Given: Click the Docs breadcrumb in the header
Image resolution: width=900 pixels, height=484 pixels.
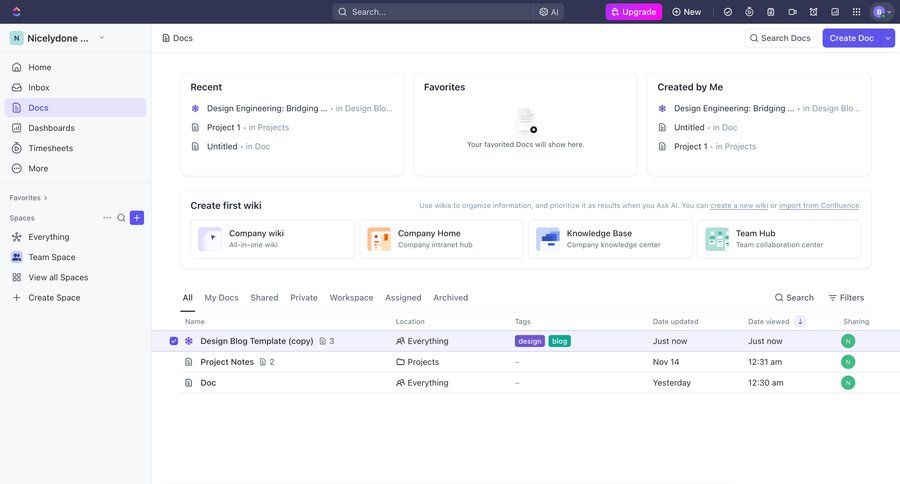Looking at the screenshot, I should (x=177, y=38).
